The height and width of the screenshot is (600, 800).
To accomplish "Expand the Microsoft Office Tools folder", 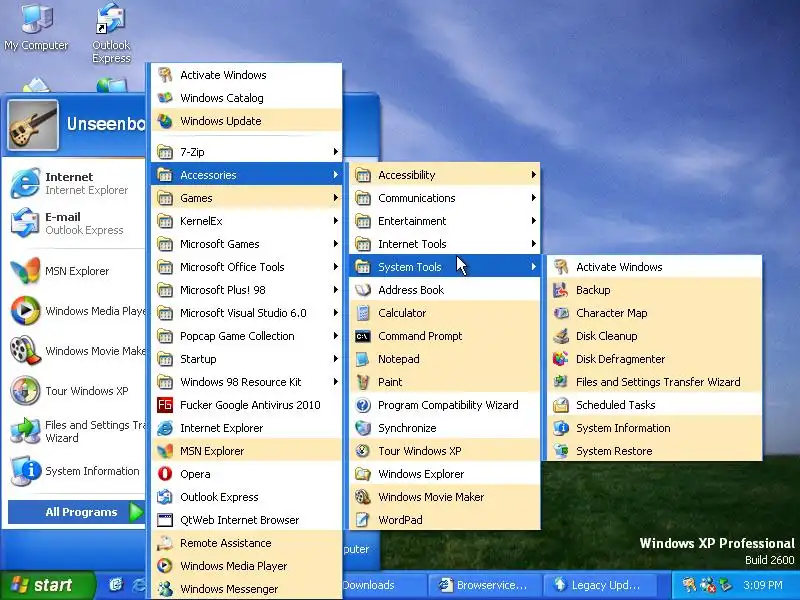I will pyautogui.click(x=246, y=266).
